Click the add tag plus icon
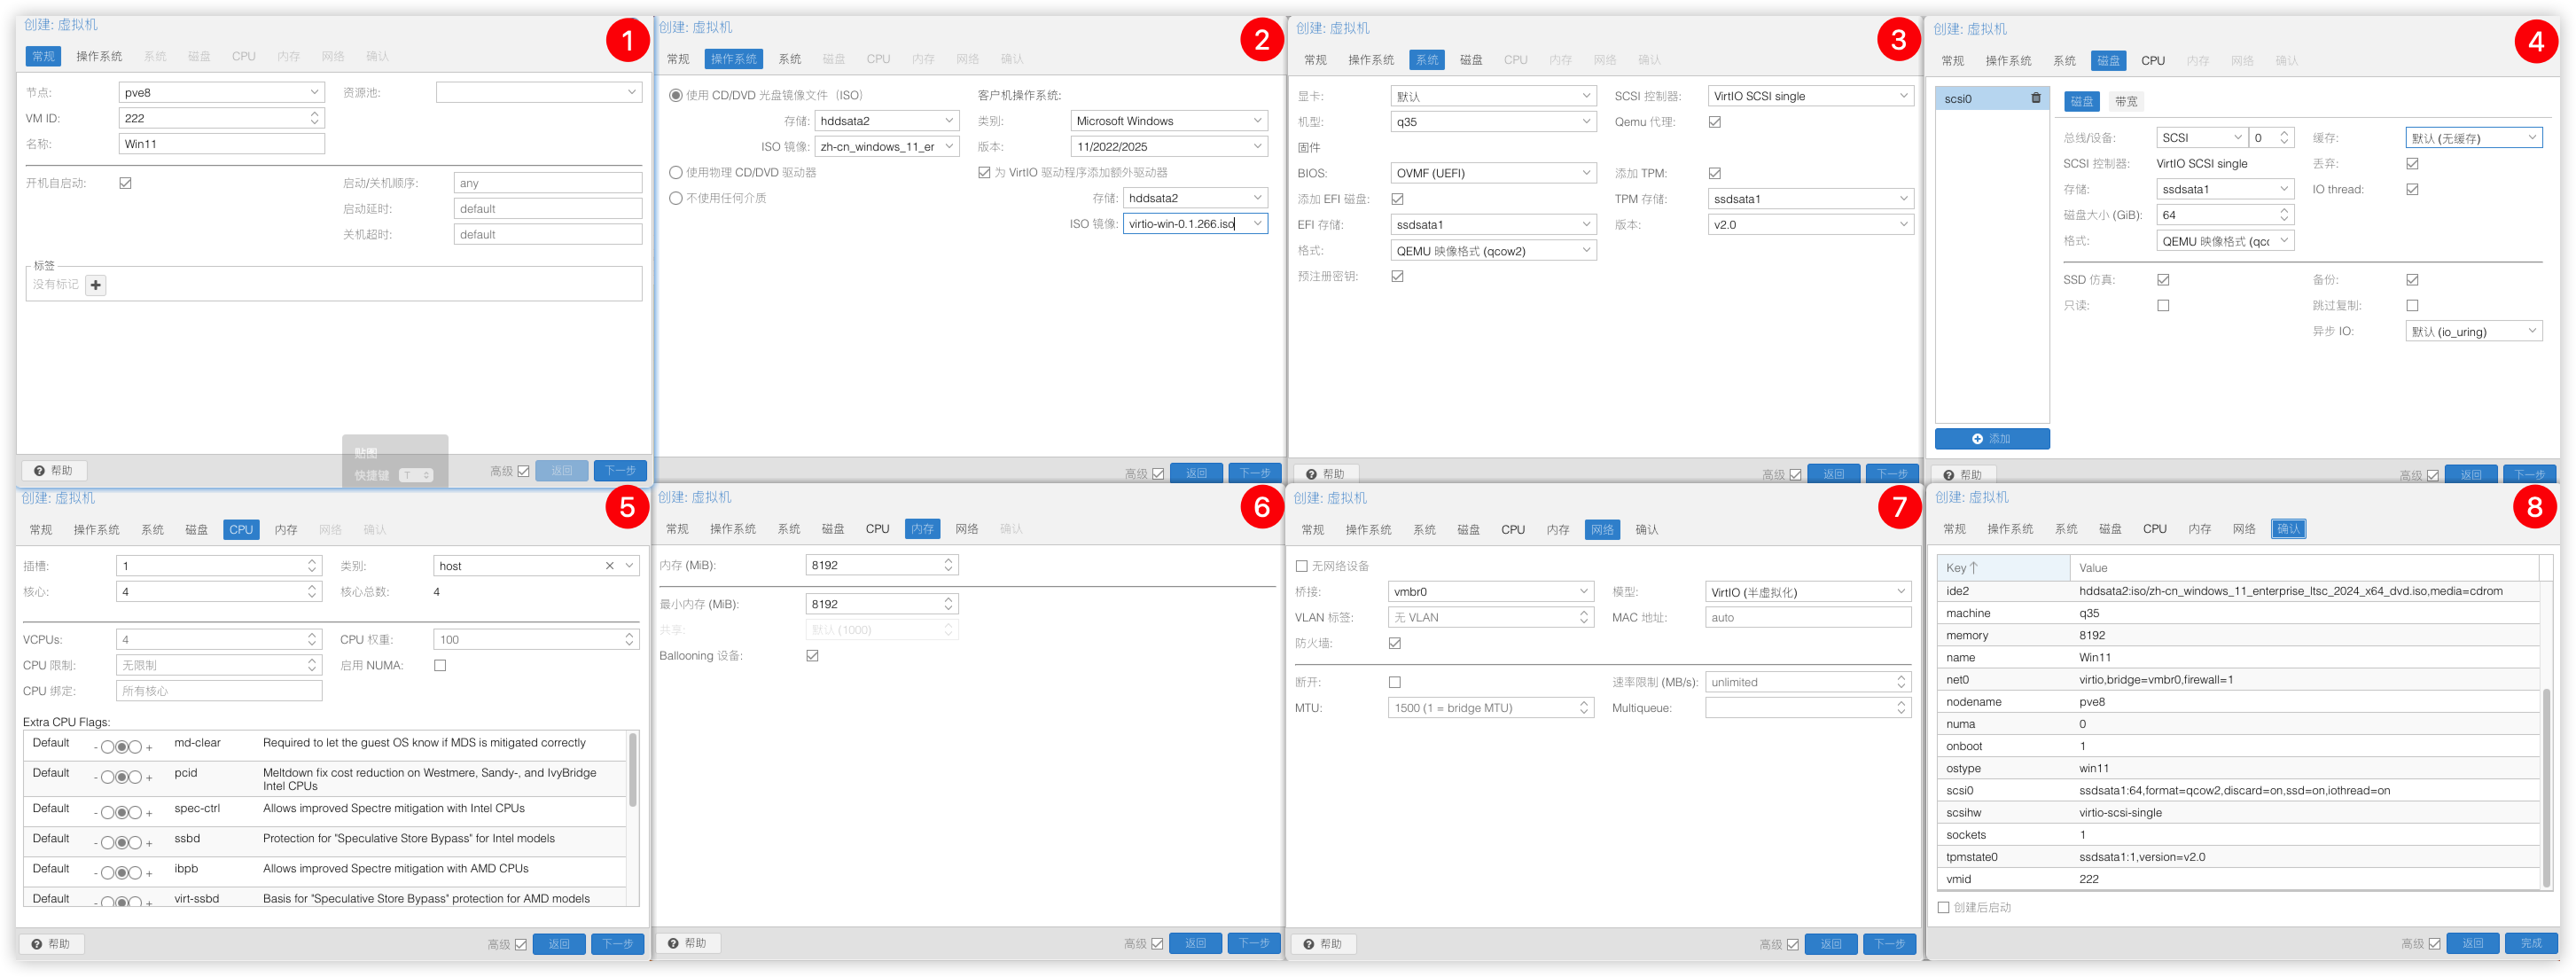Image resolution: width=2576 pixels, height=977 pixels. (96, 285)
